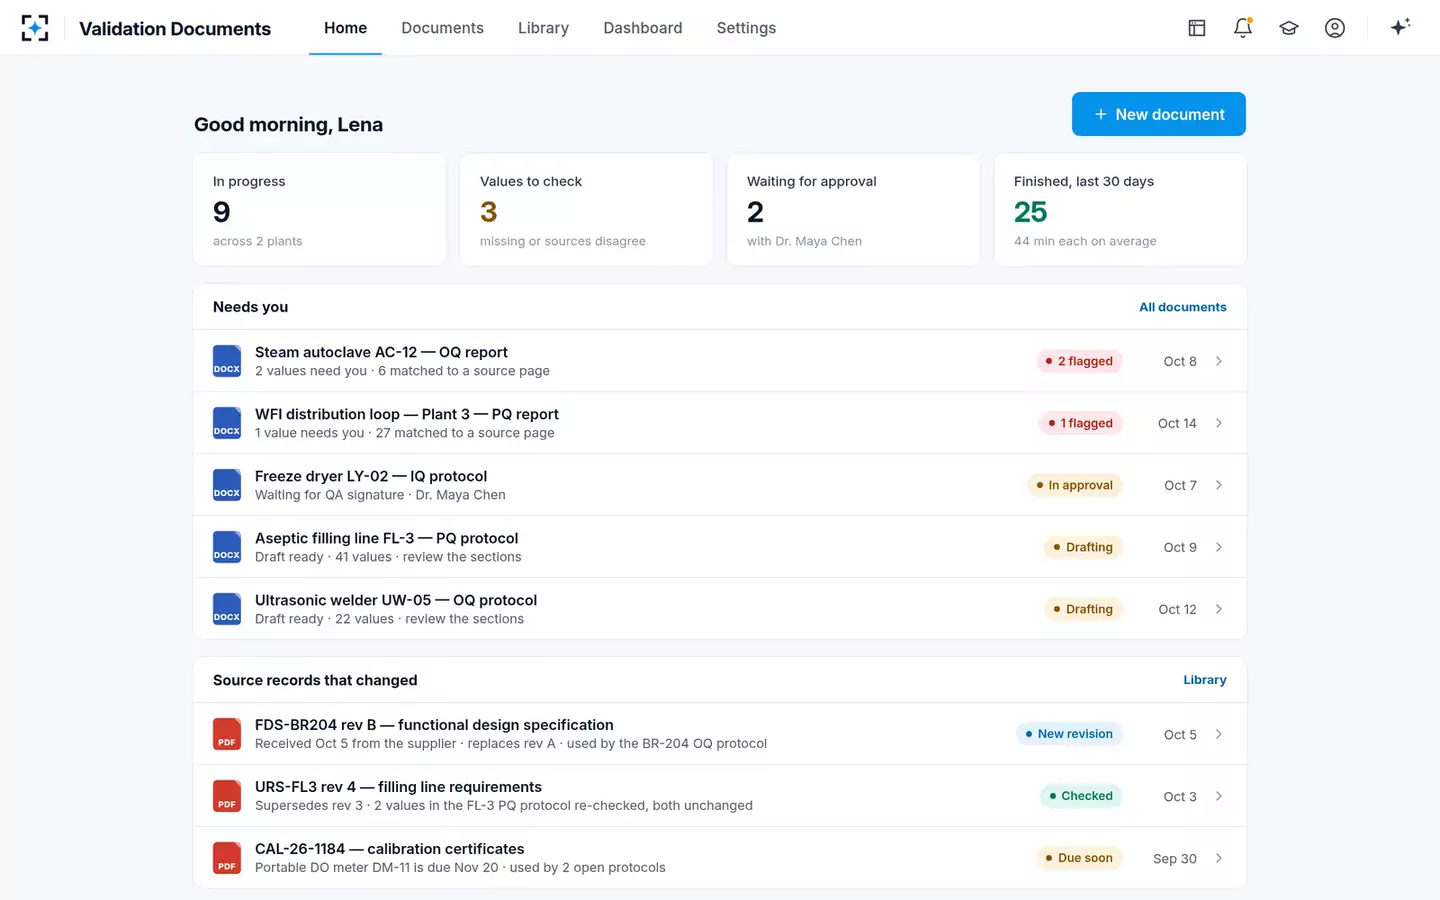Viewport: 1440px width, 900px height.
Task: Expand Steam autoclave AC-12 row chevron
Action: (1219, 361)
